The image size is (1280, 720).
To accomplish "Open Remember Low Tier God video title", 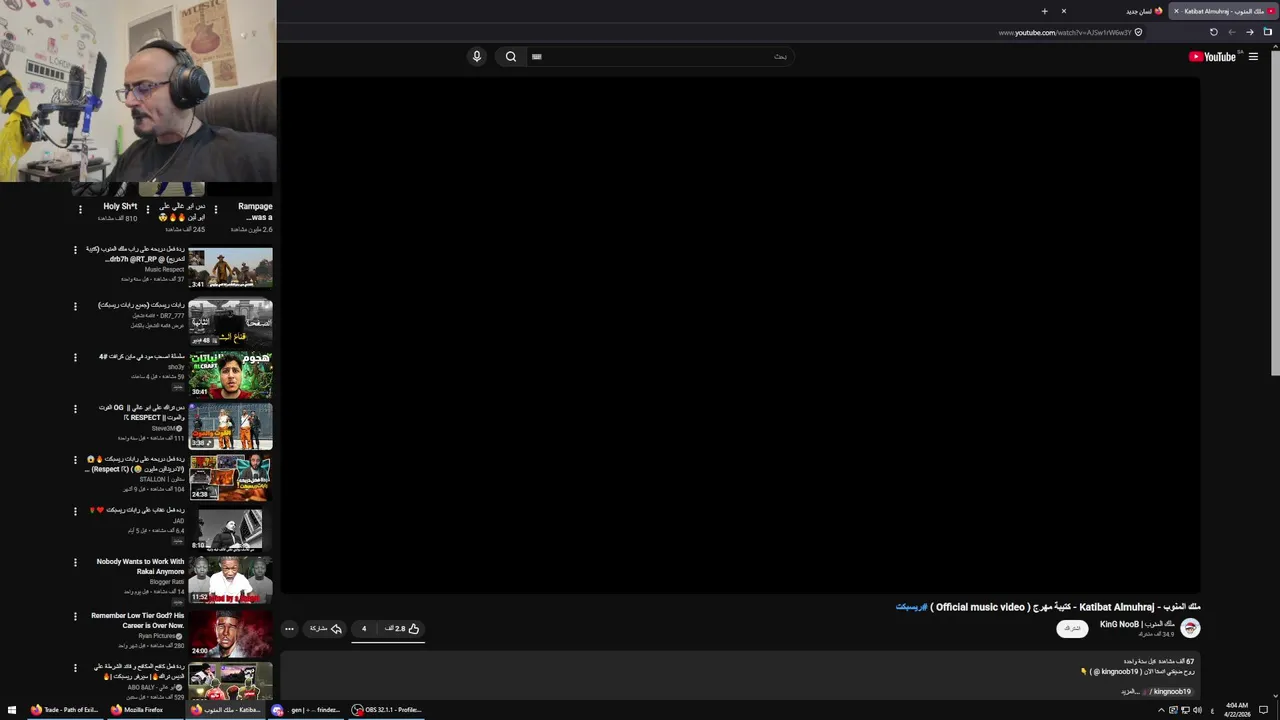I will (x=138, y=621).
